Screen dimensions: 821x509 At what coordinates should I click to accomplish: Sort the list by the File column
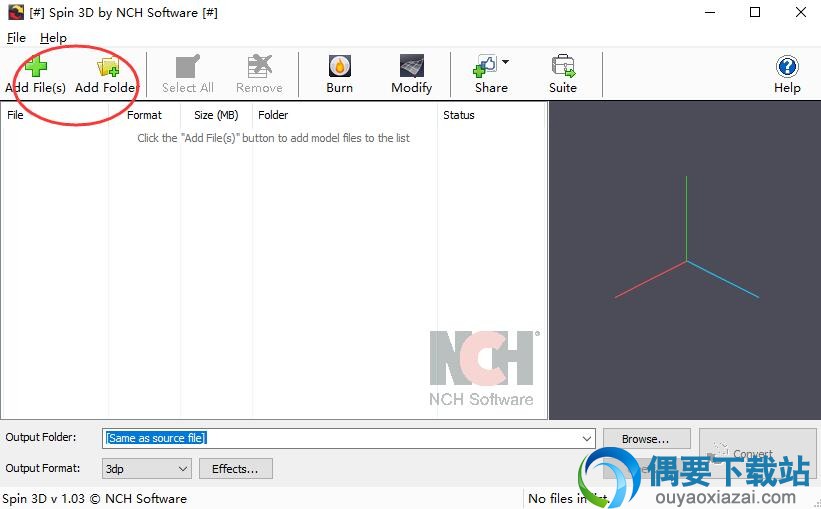[x=55, y=115]
